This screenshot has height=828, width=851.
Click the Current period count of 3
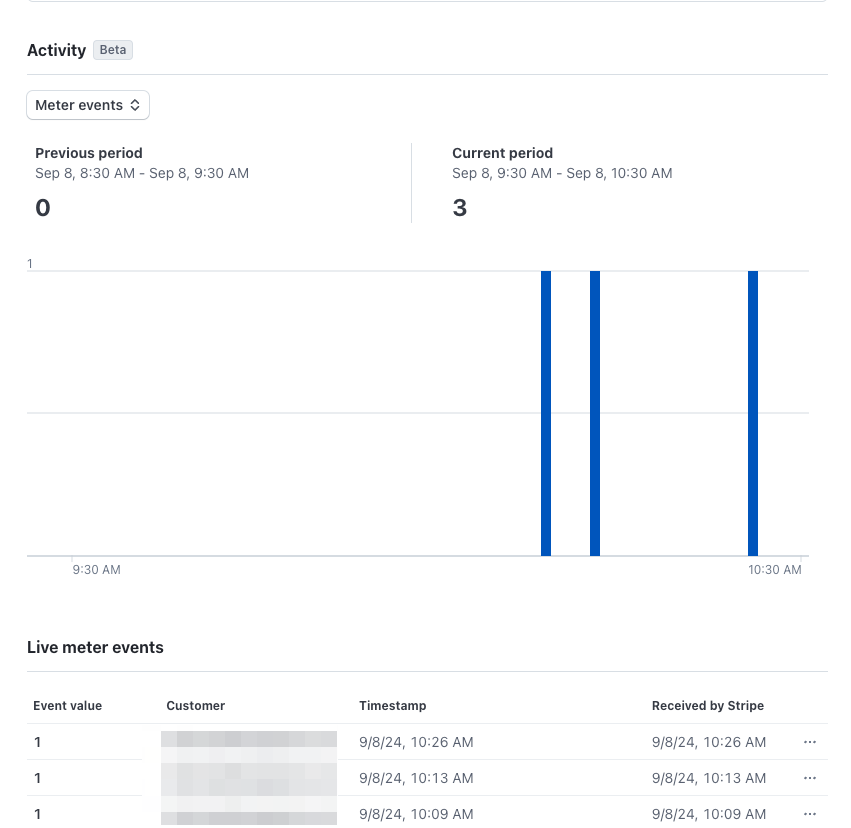pos(460,208)
